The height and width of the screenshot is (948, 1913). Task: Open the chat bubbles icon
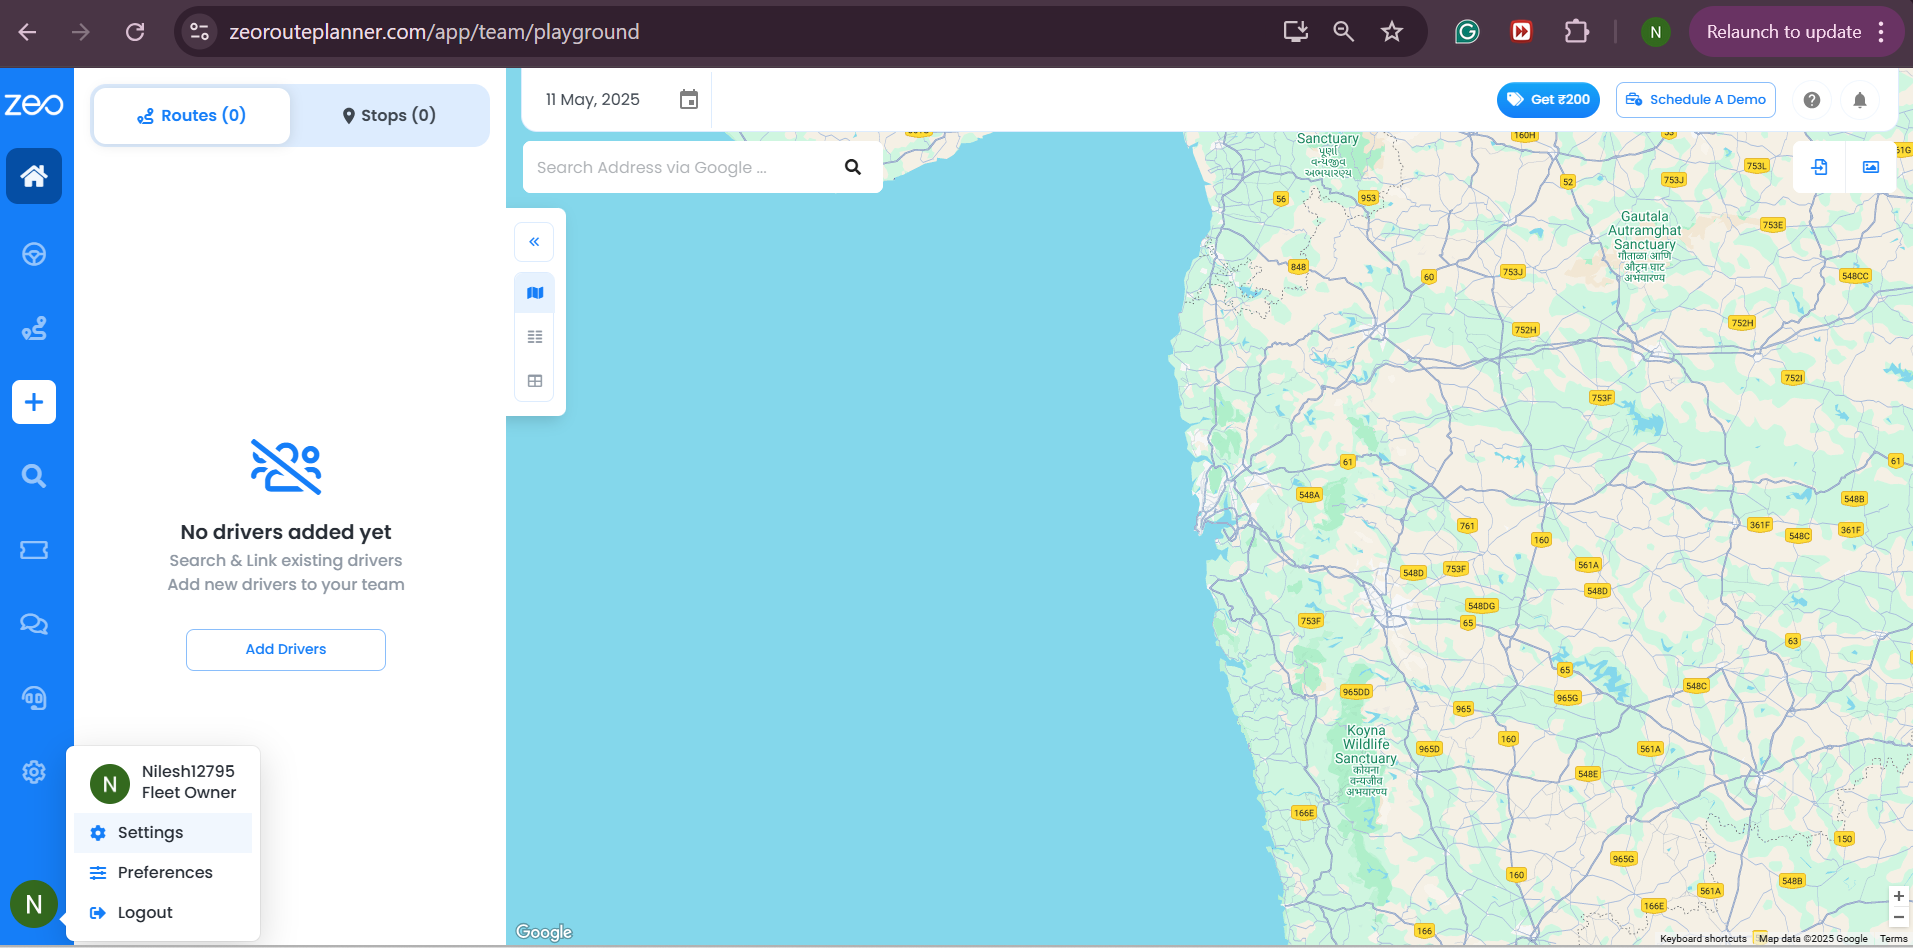[x=34, y=624]
